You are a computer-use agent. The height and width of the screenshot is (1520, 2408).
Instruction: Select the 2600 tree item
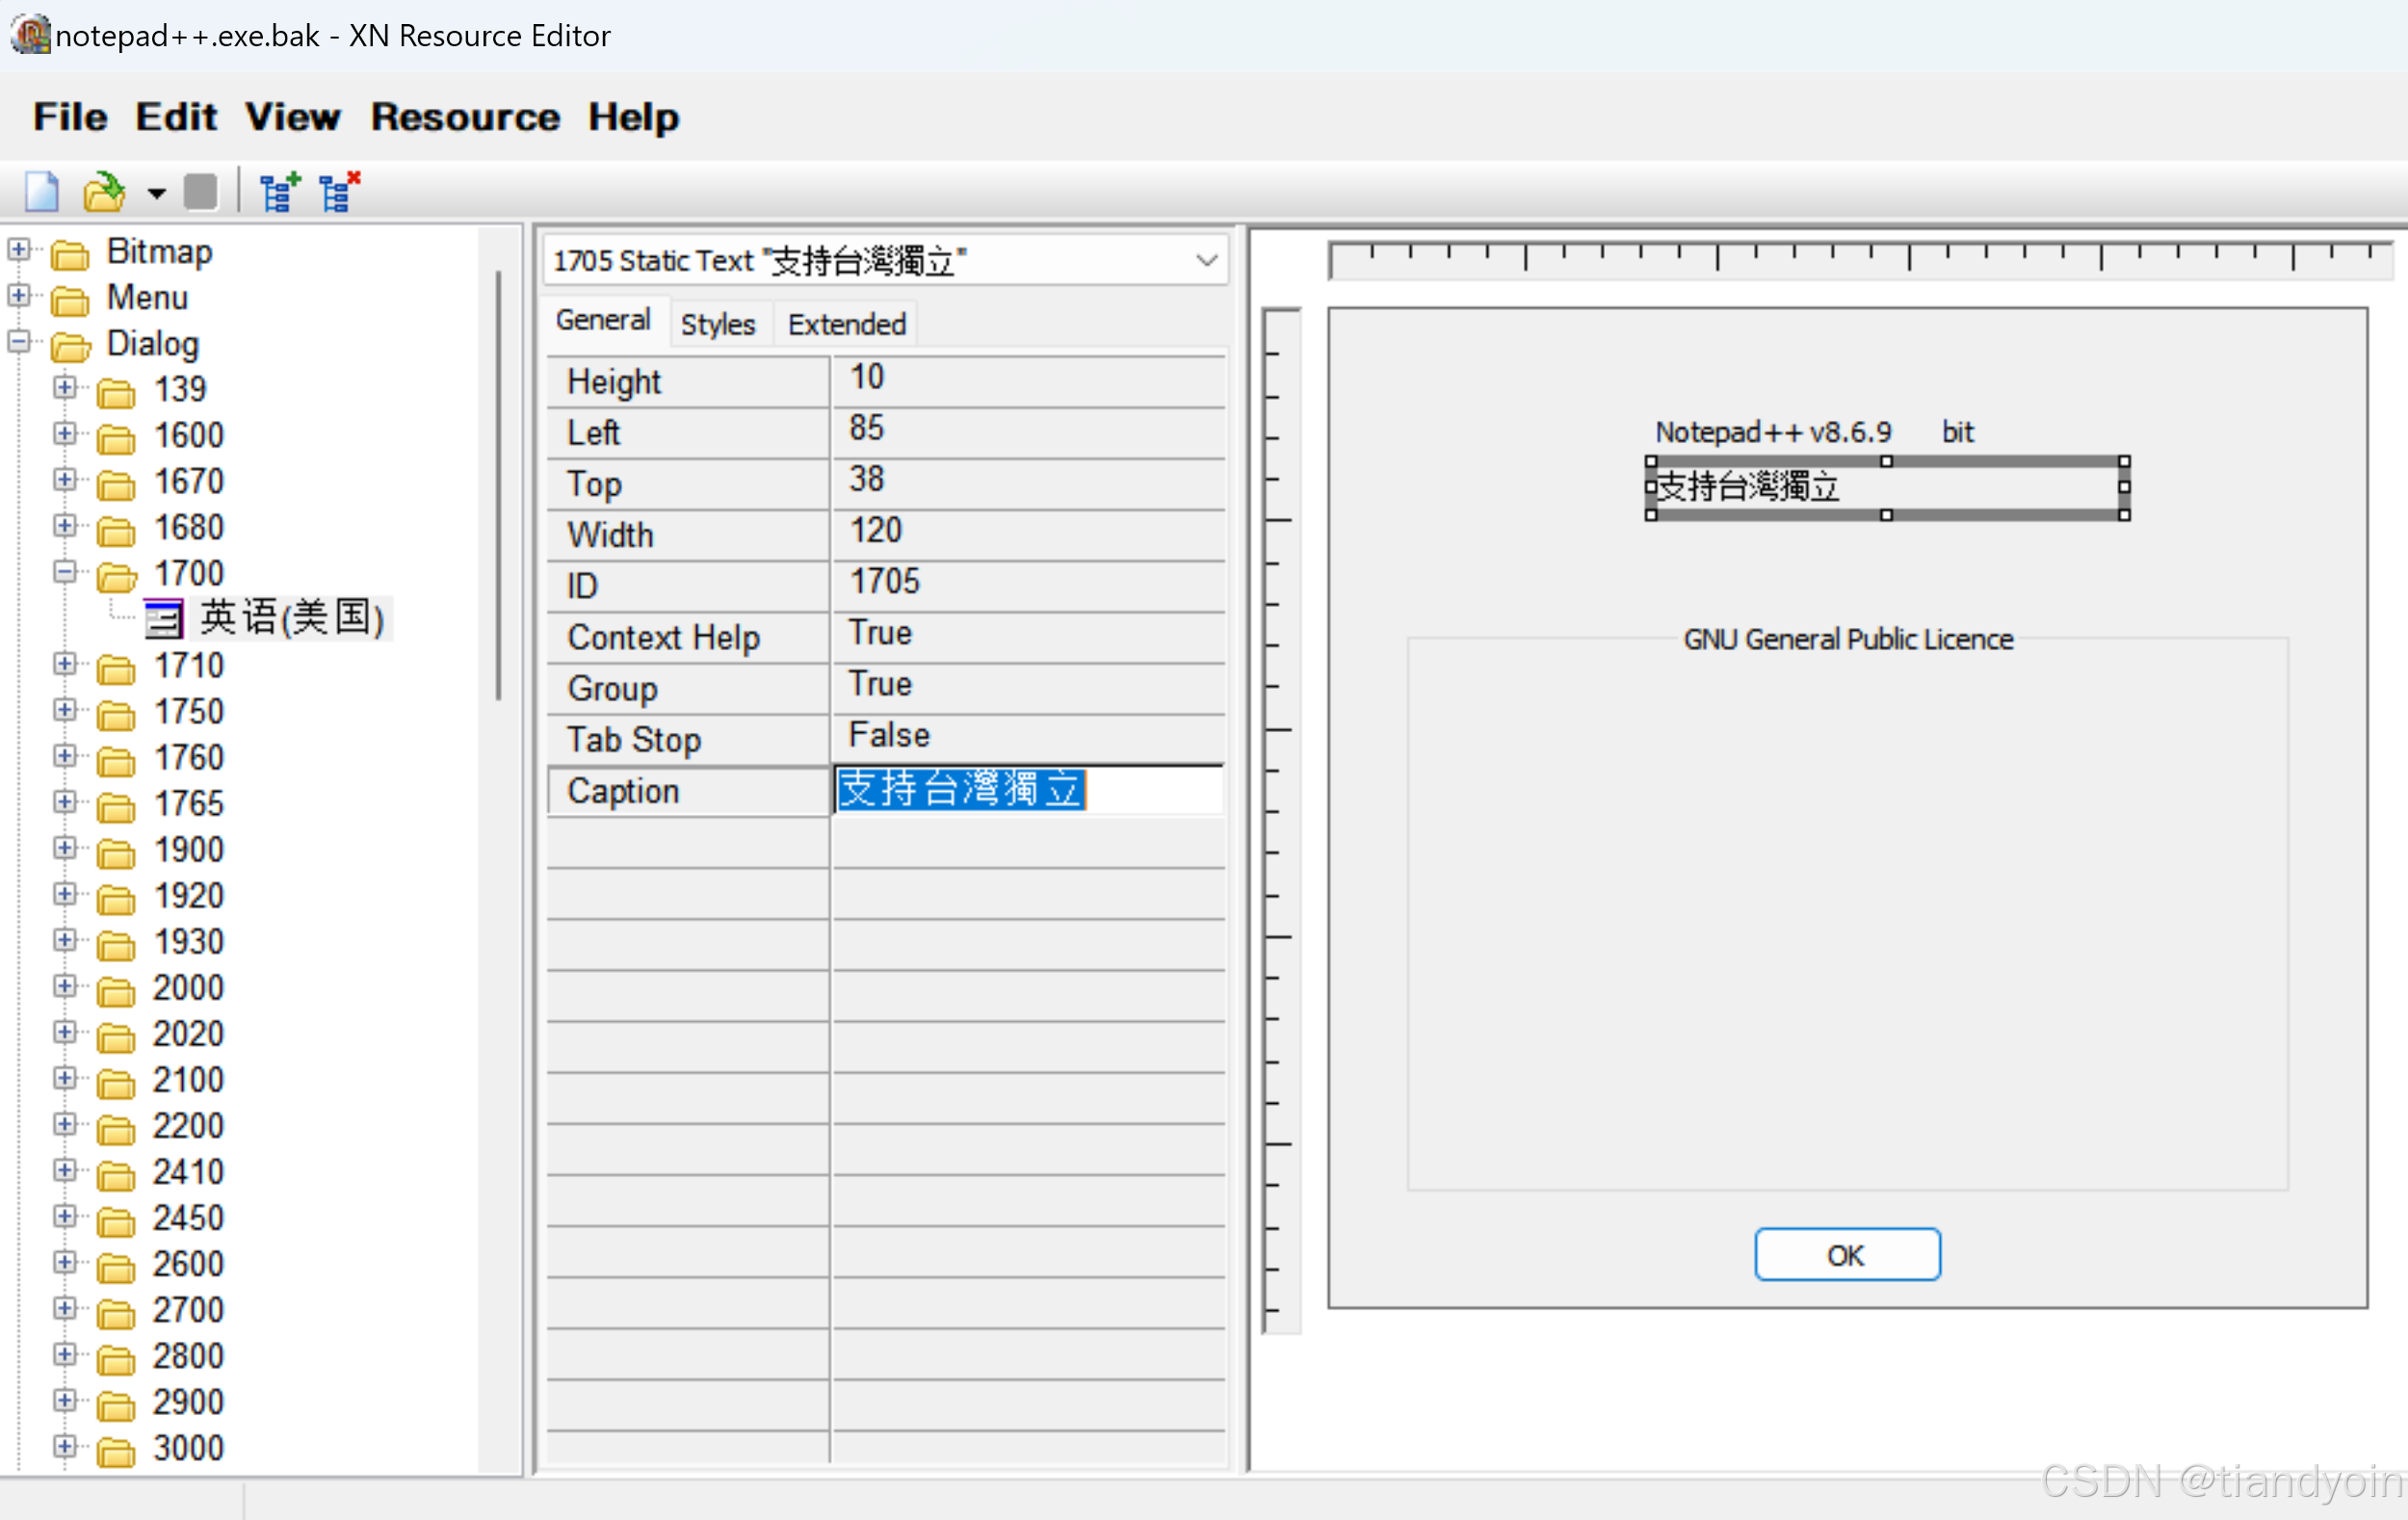click(x=188, y=1264)
